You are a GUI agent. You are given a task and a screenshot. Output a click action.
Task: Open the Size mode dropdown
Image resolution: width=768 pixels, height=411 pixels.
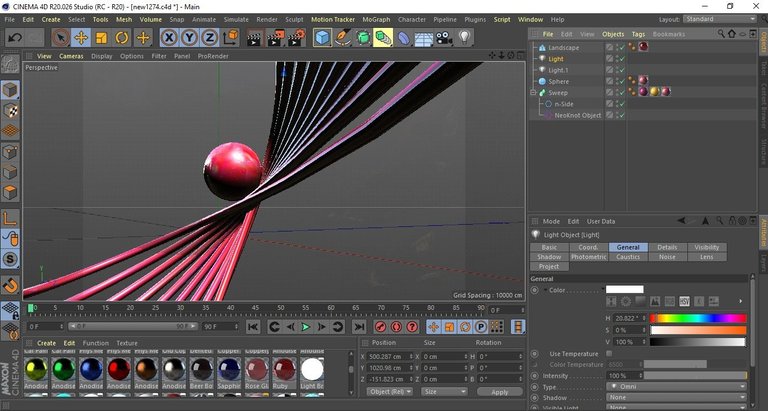pos(445,391)
